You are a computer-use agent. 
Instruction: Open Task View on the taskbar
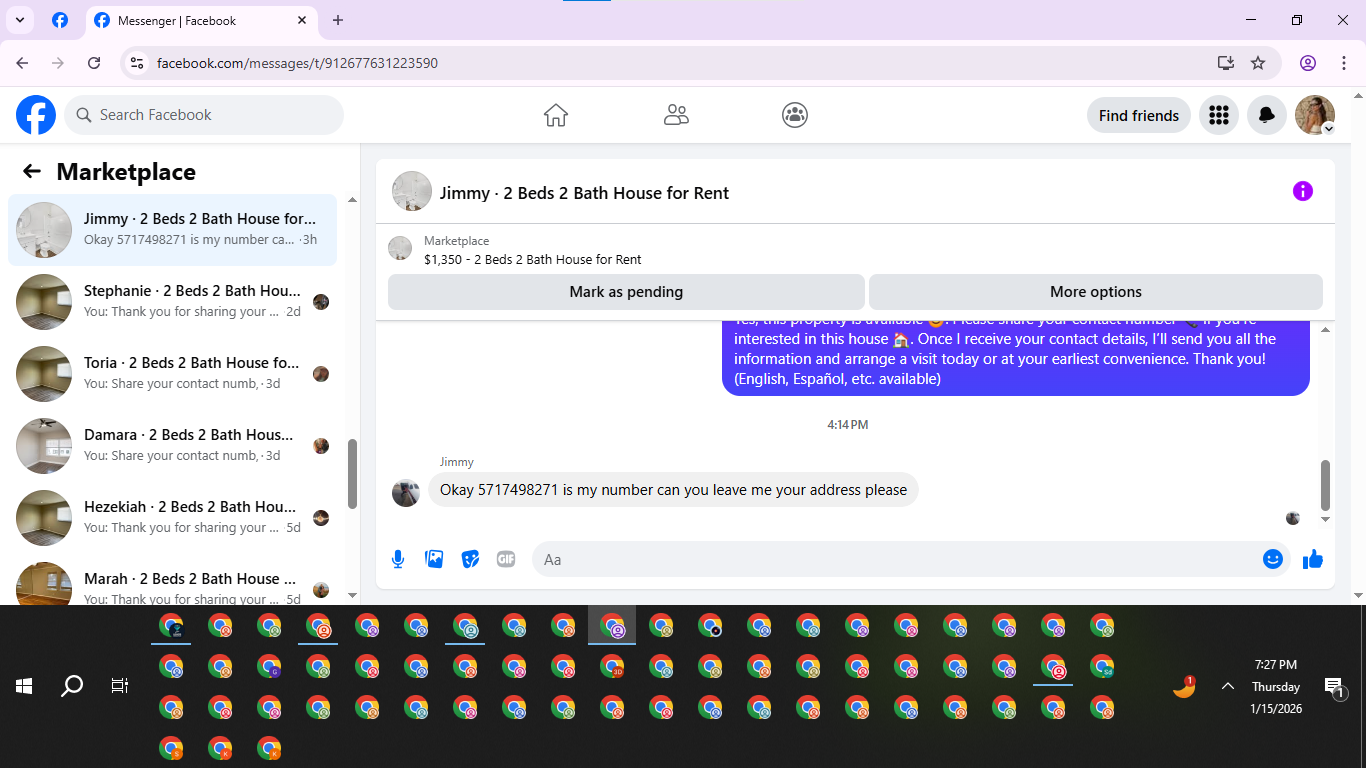tap(120, 686)
